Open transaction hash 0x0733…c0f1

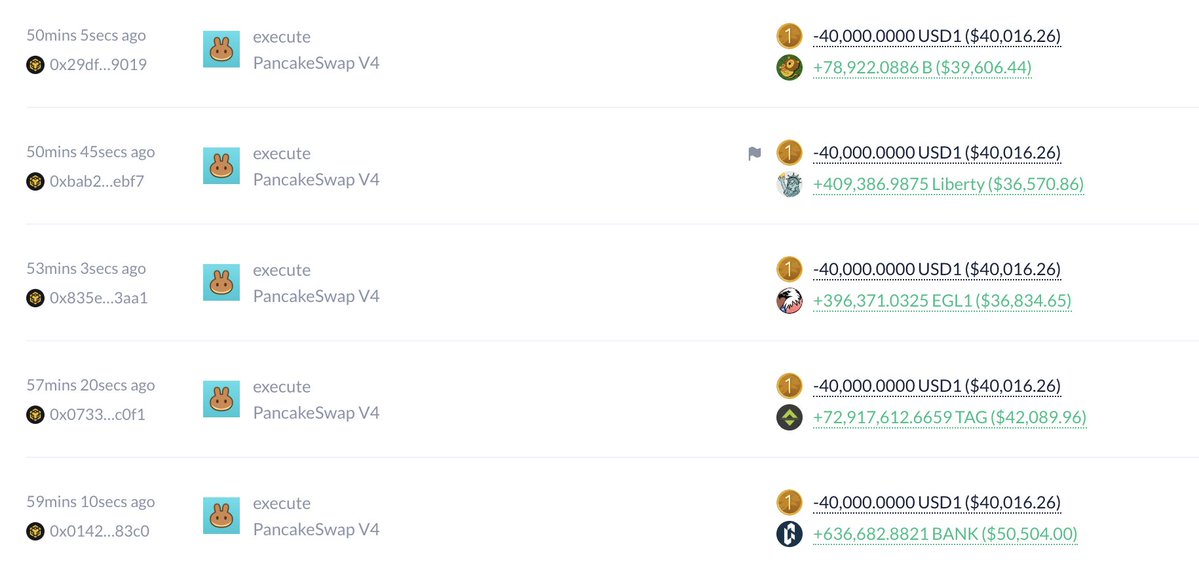click(97, 415)
